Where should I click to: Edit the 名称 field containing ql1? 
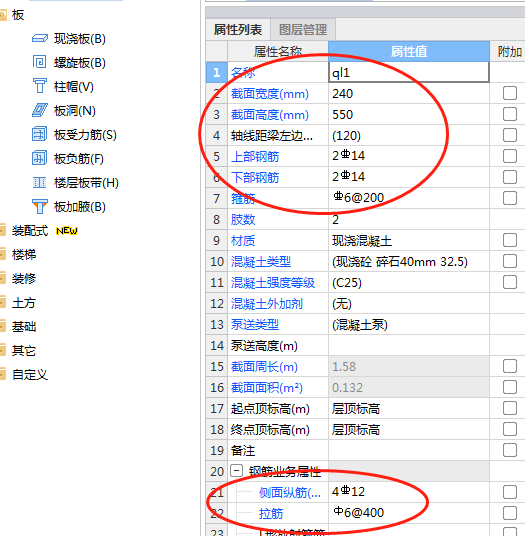[409, 72]
